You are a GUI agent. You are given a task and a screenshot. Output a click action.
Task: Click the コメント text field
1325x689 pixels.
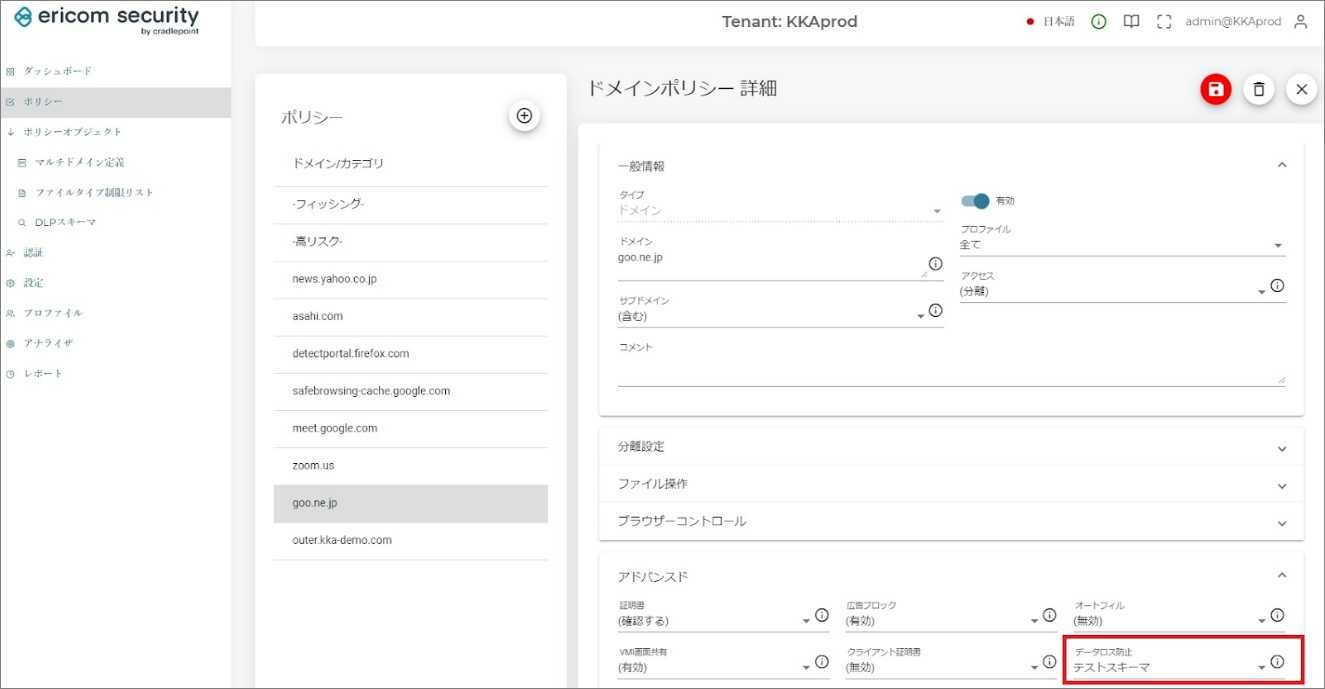(x=950, y=373)
